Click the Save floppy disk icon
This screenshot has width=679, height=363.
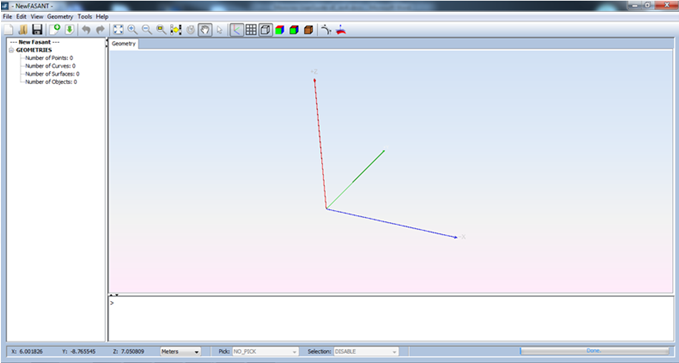37,29
